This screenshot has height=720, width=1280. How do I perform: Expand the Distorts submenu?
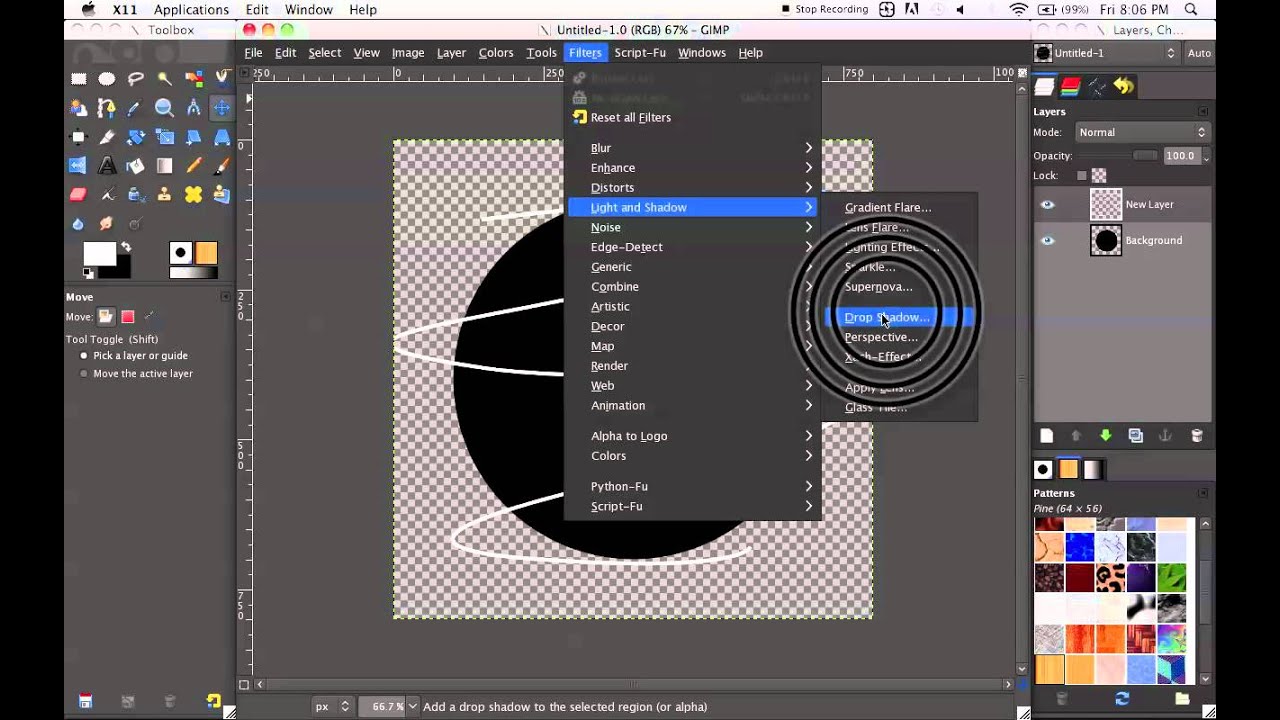point(694,188)
